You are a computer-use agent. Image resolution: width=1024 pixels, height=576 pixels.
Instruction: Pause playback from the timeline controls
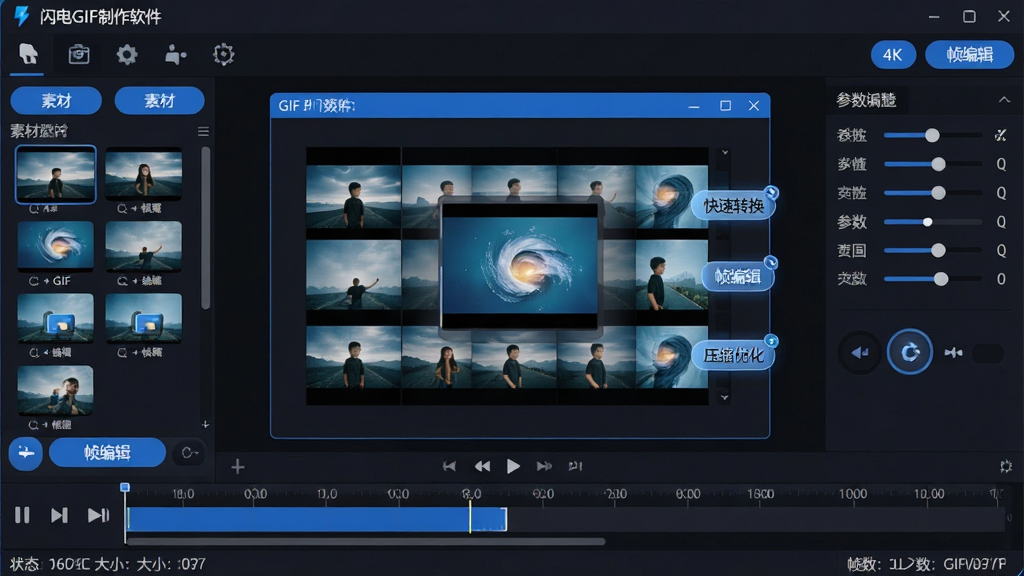click(22, 515)
